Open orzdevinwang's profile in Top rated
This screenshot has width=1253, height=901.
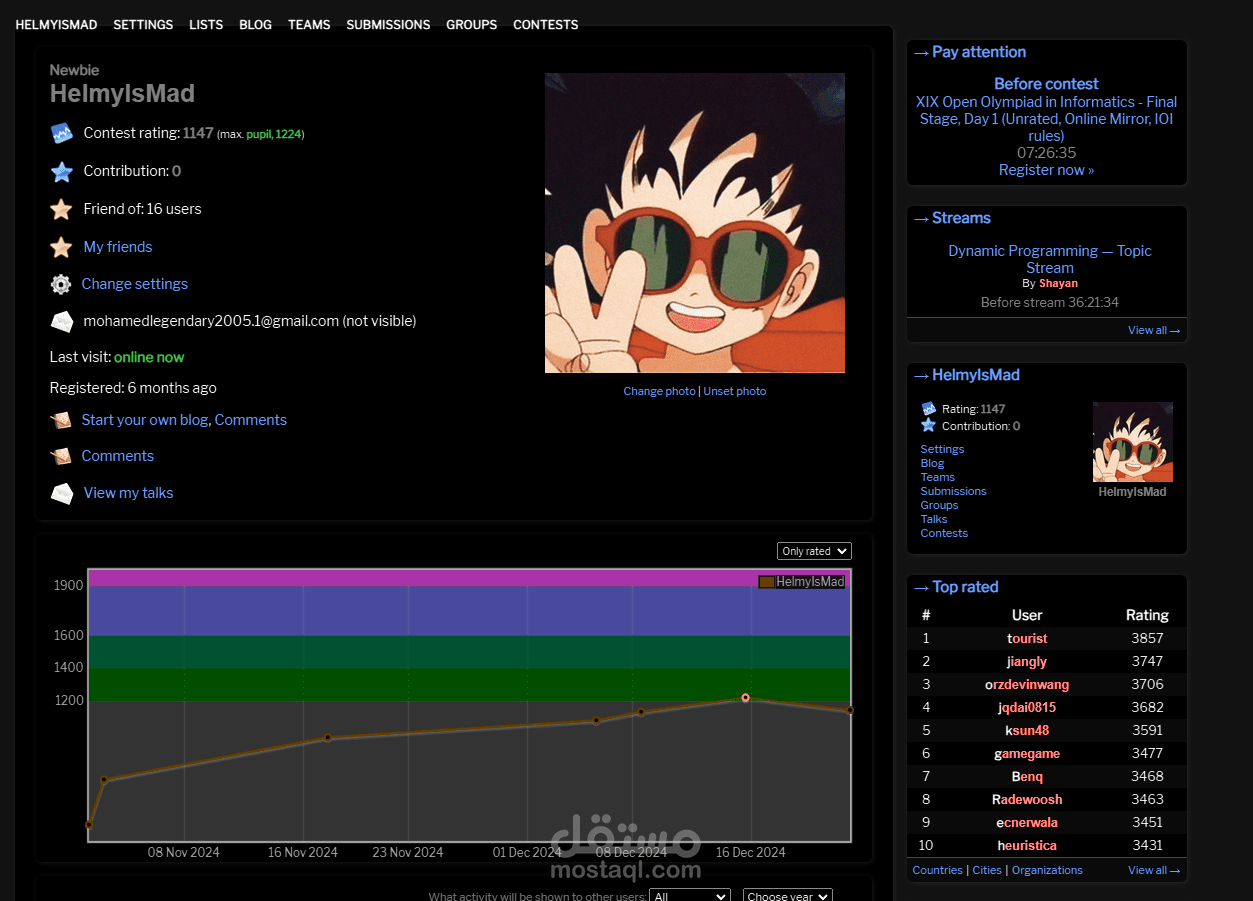tap(1027, 684)
